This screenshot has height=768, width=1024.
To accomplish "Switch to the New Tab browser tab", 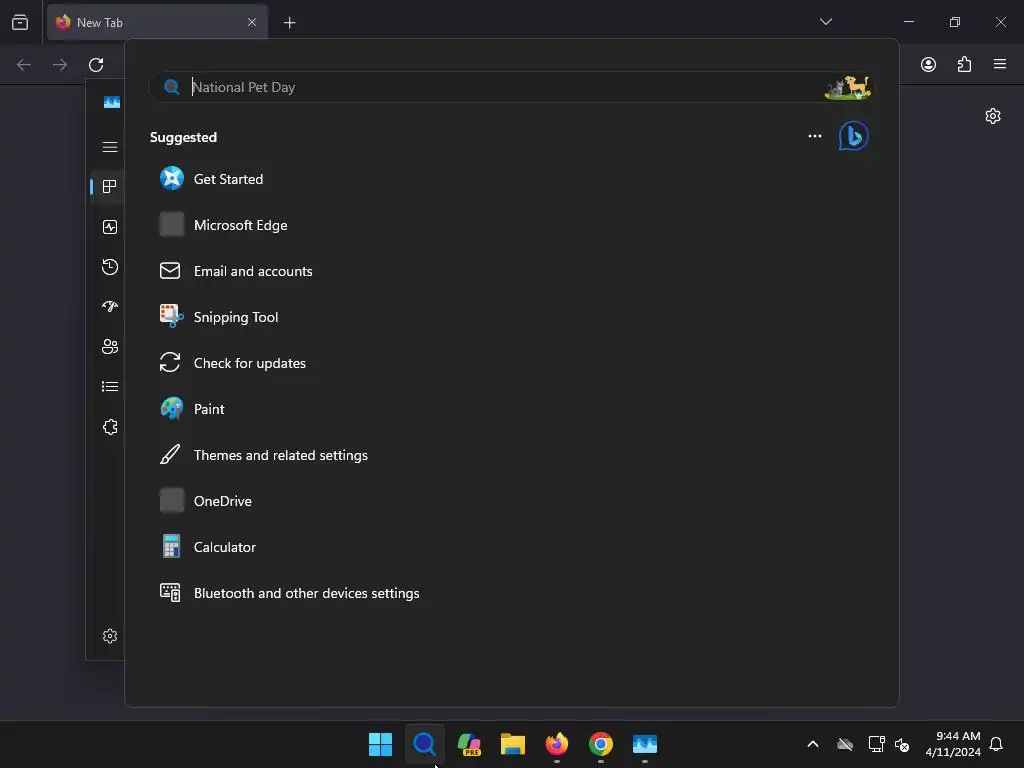I will pos(157,22).
